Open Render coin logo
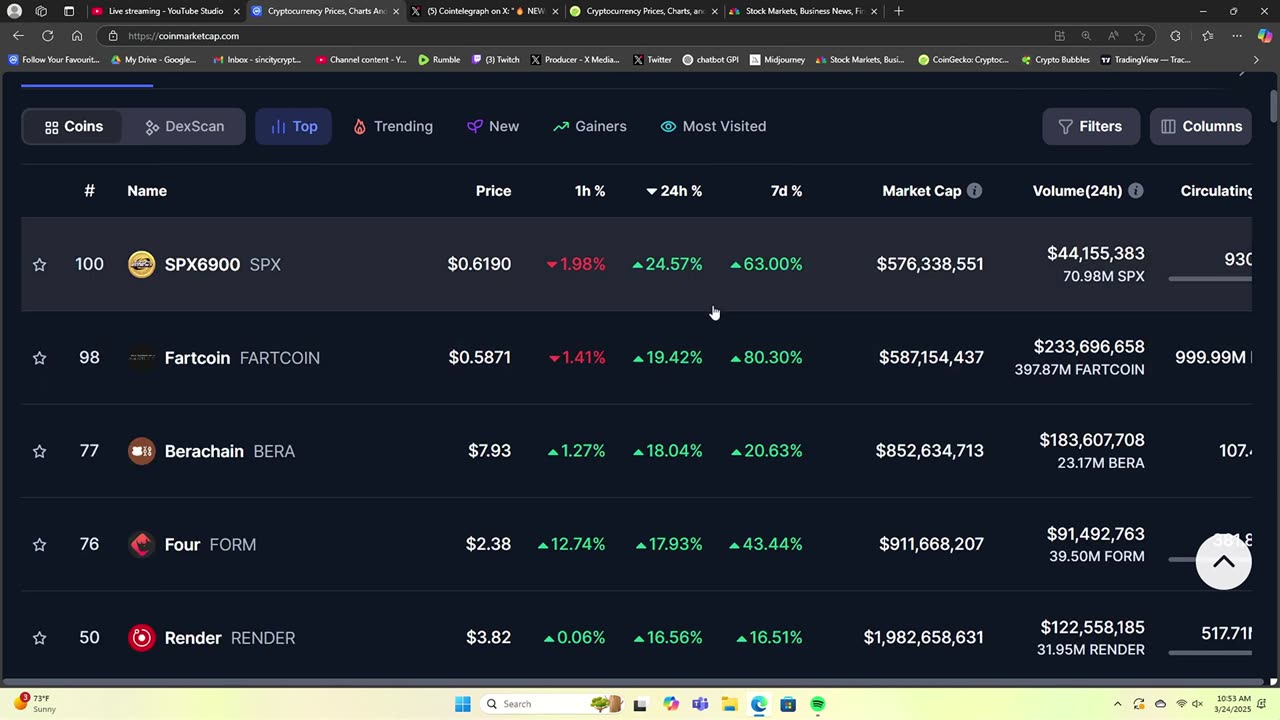 pos(142,637)
